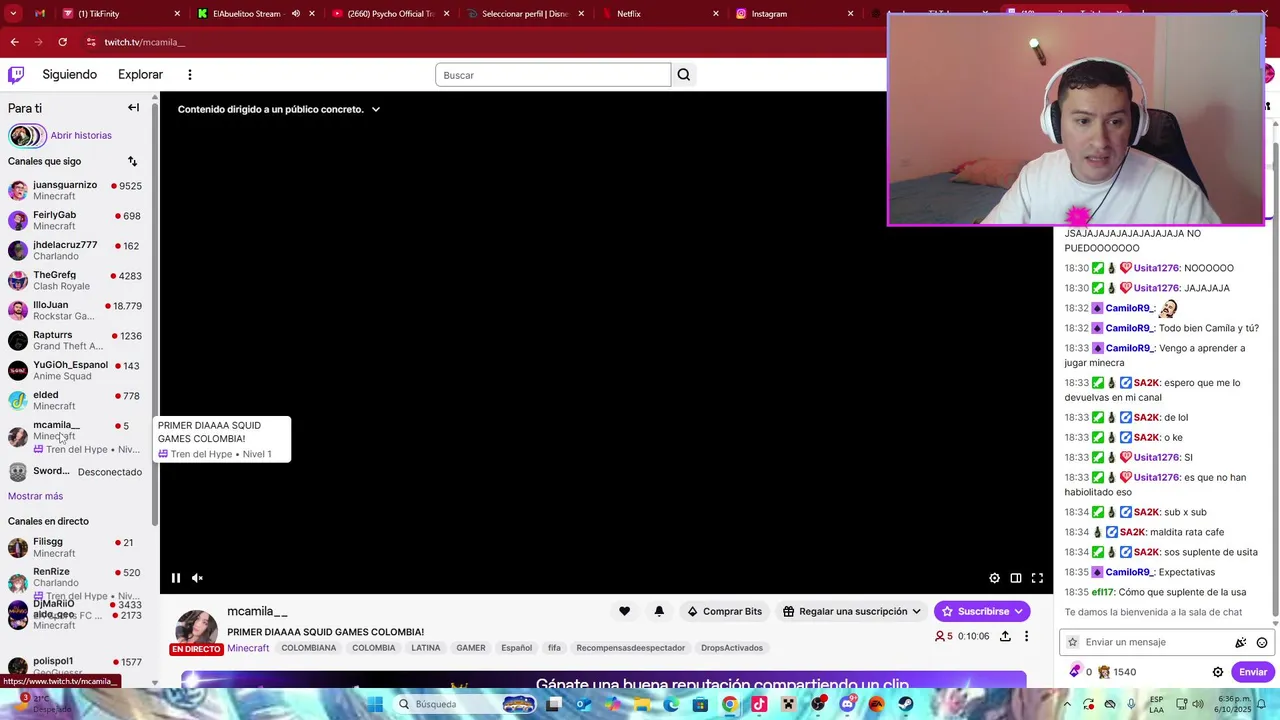Click the search magnifier button
The width and height of the screenshot is (1280, 720).
point(684,75)
